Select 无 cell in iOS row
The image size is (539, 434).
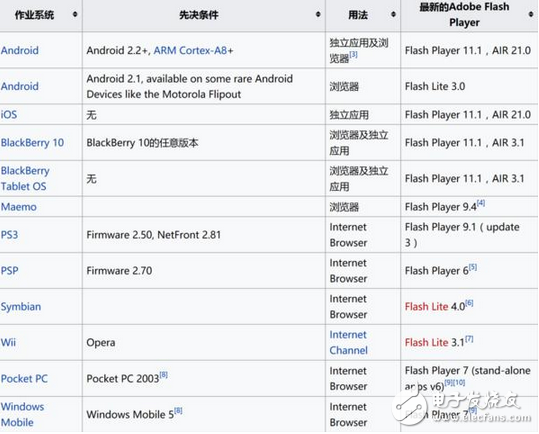(x=204, y=114)
